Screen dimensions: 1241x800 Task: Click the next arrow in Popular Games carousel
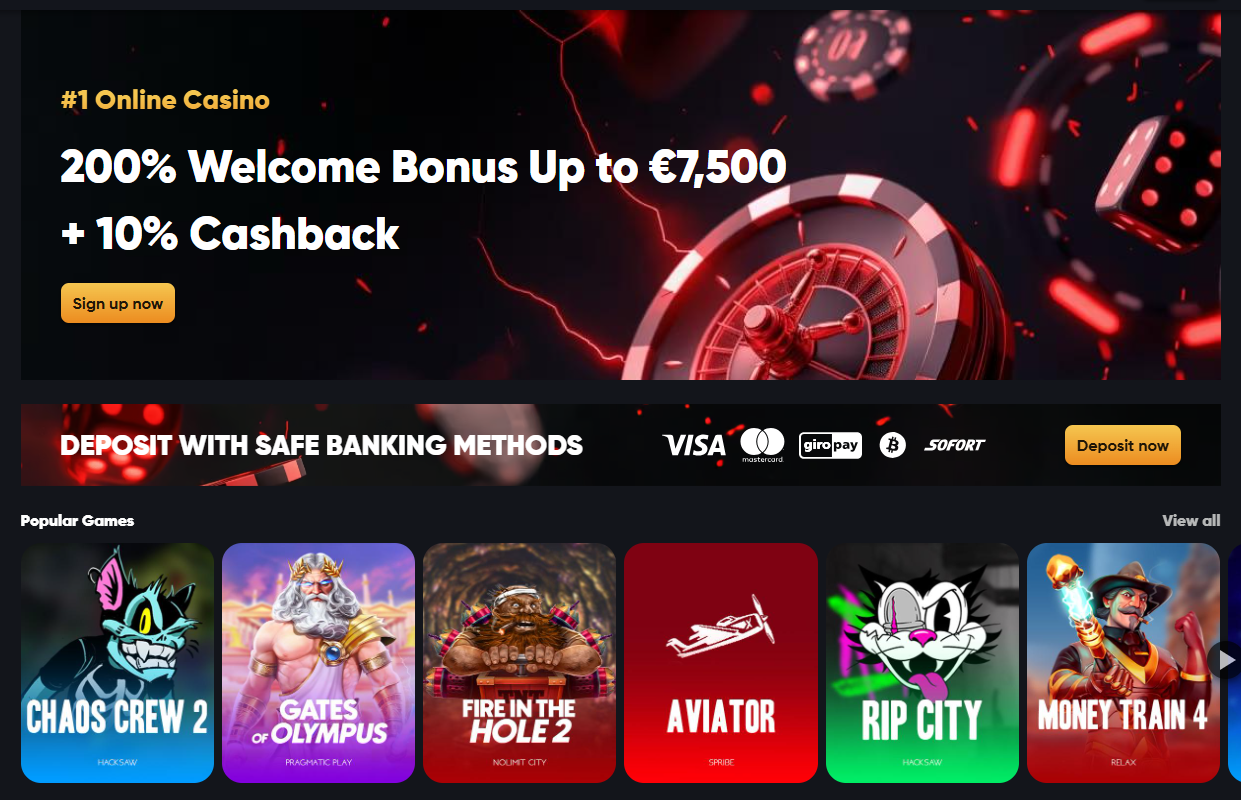tap(1224, 660)
